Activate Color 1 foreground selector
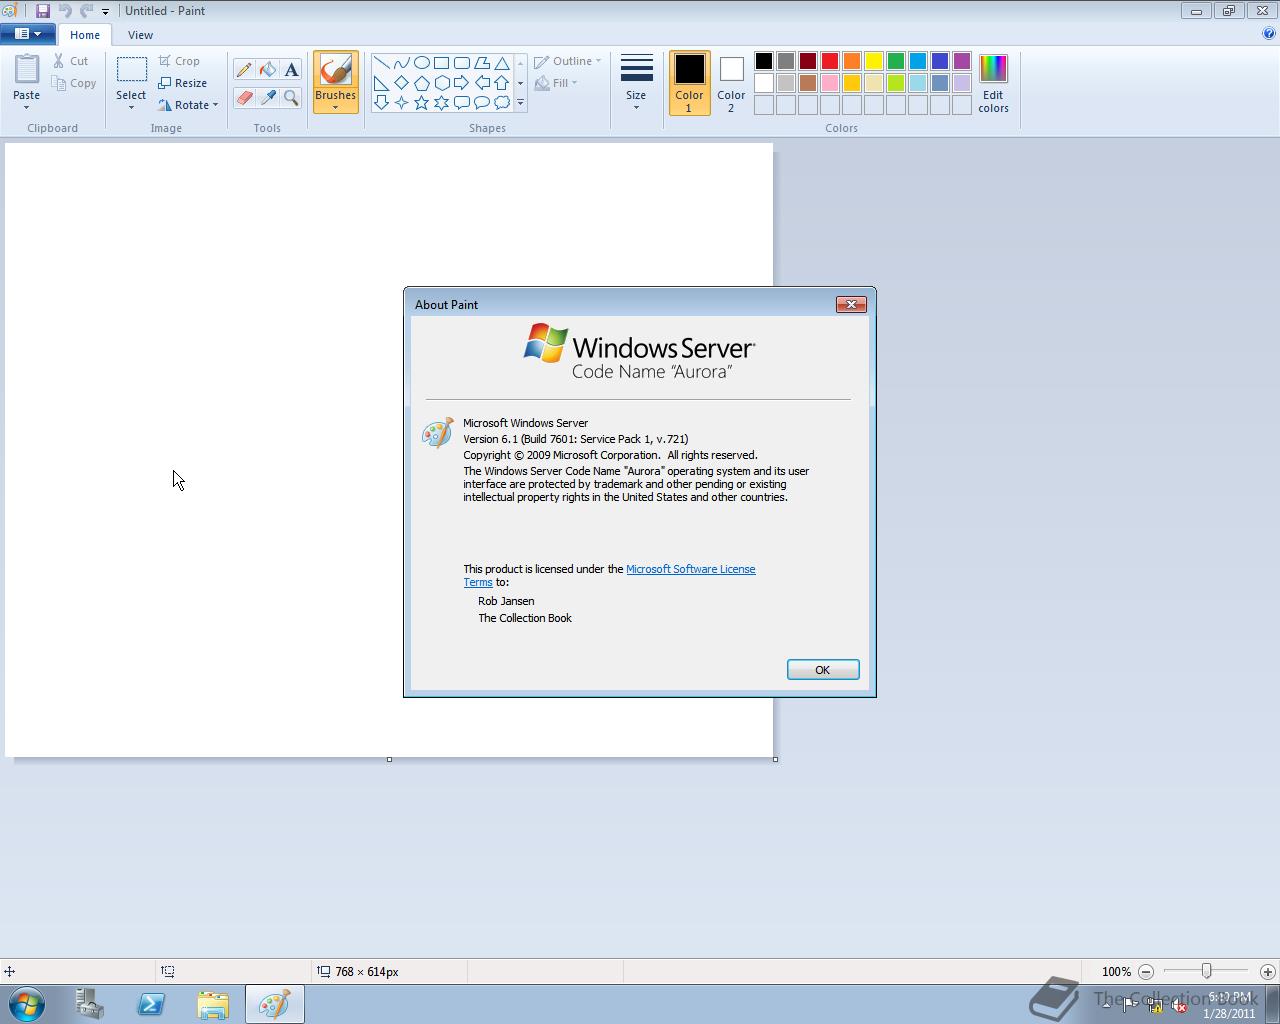The height and width of the screenshot is (1024, 1280). tap(689, 83)
